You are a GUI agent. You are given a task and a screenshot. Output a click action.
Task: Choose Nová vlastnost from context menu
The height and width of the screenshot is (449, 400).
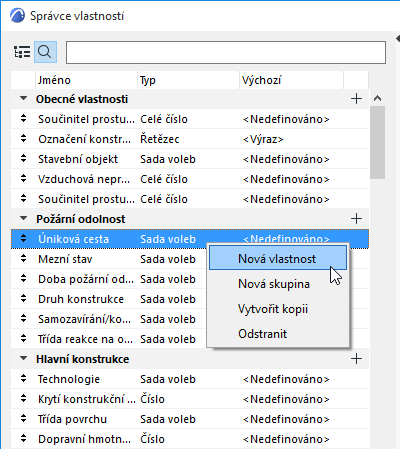click(x=278, y=258)
